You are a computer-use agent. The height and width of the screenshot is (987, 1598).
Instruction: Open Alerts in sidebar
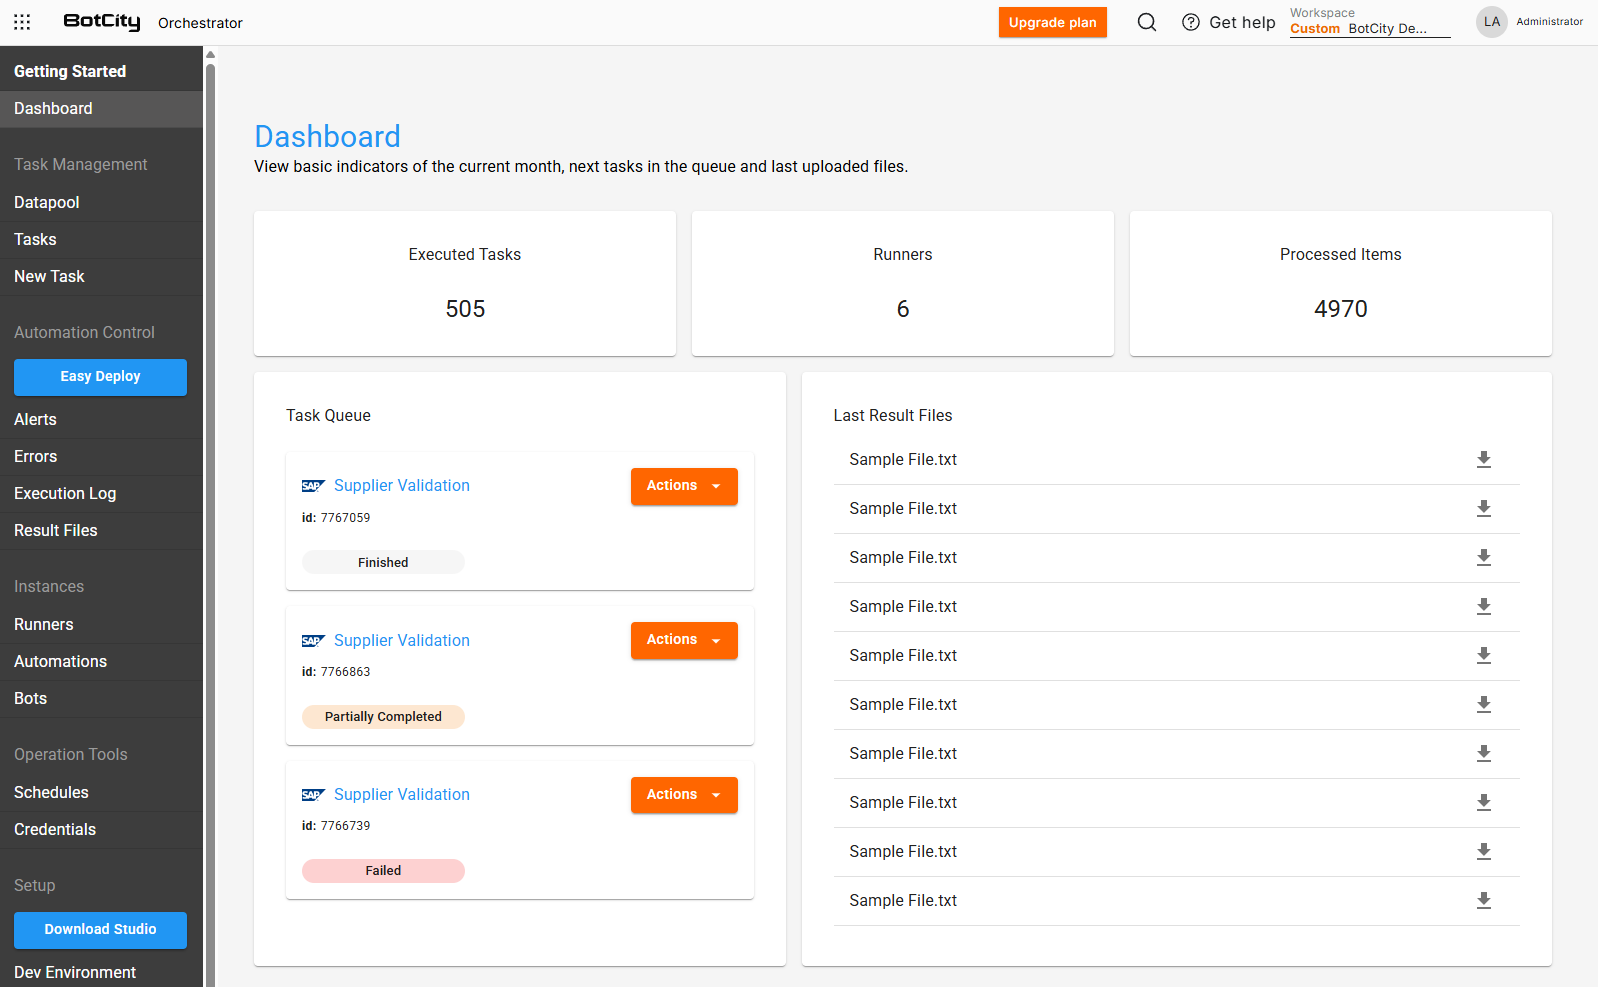click(x=101, y=419)
